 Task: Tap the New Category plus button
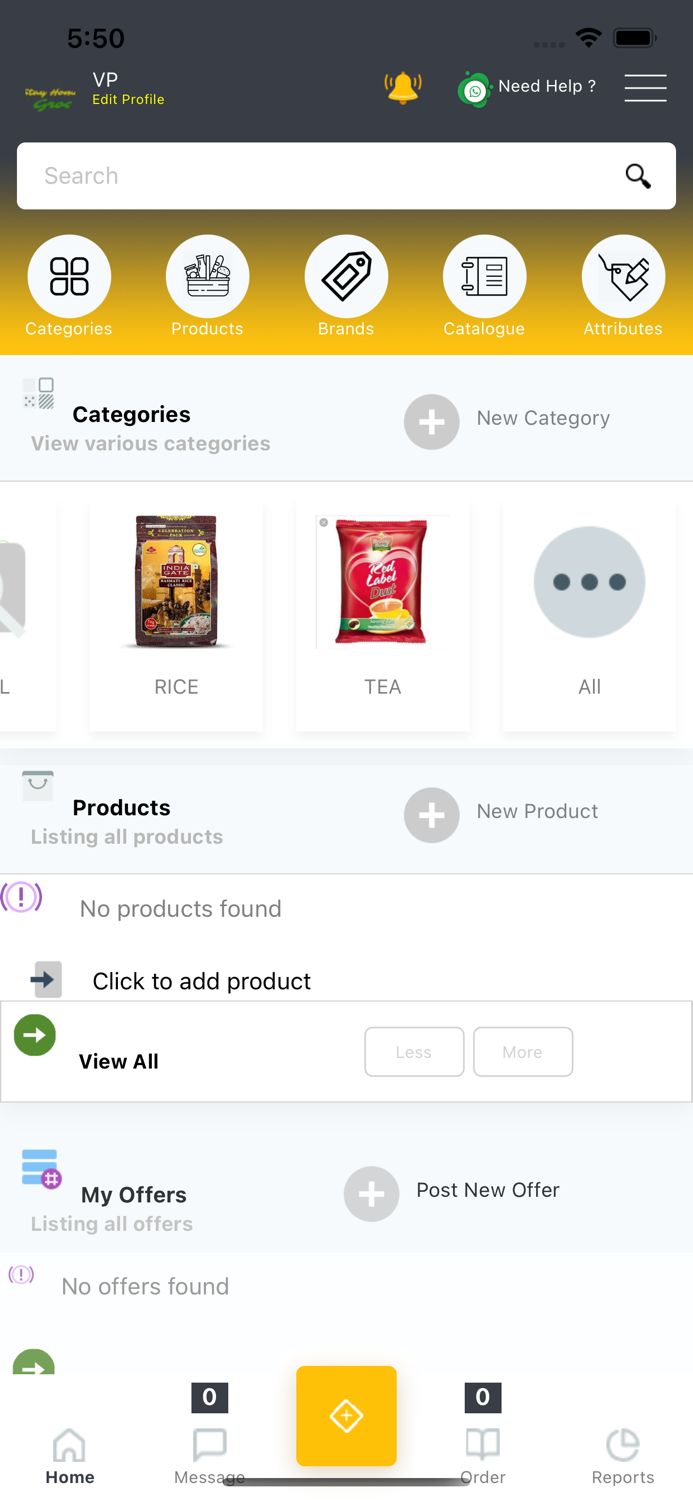(431, 422)
